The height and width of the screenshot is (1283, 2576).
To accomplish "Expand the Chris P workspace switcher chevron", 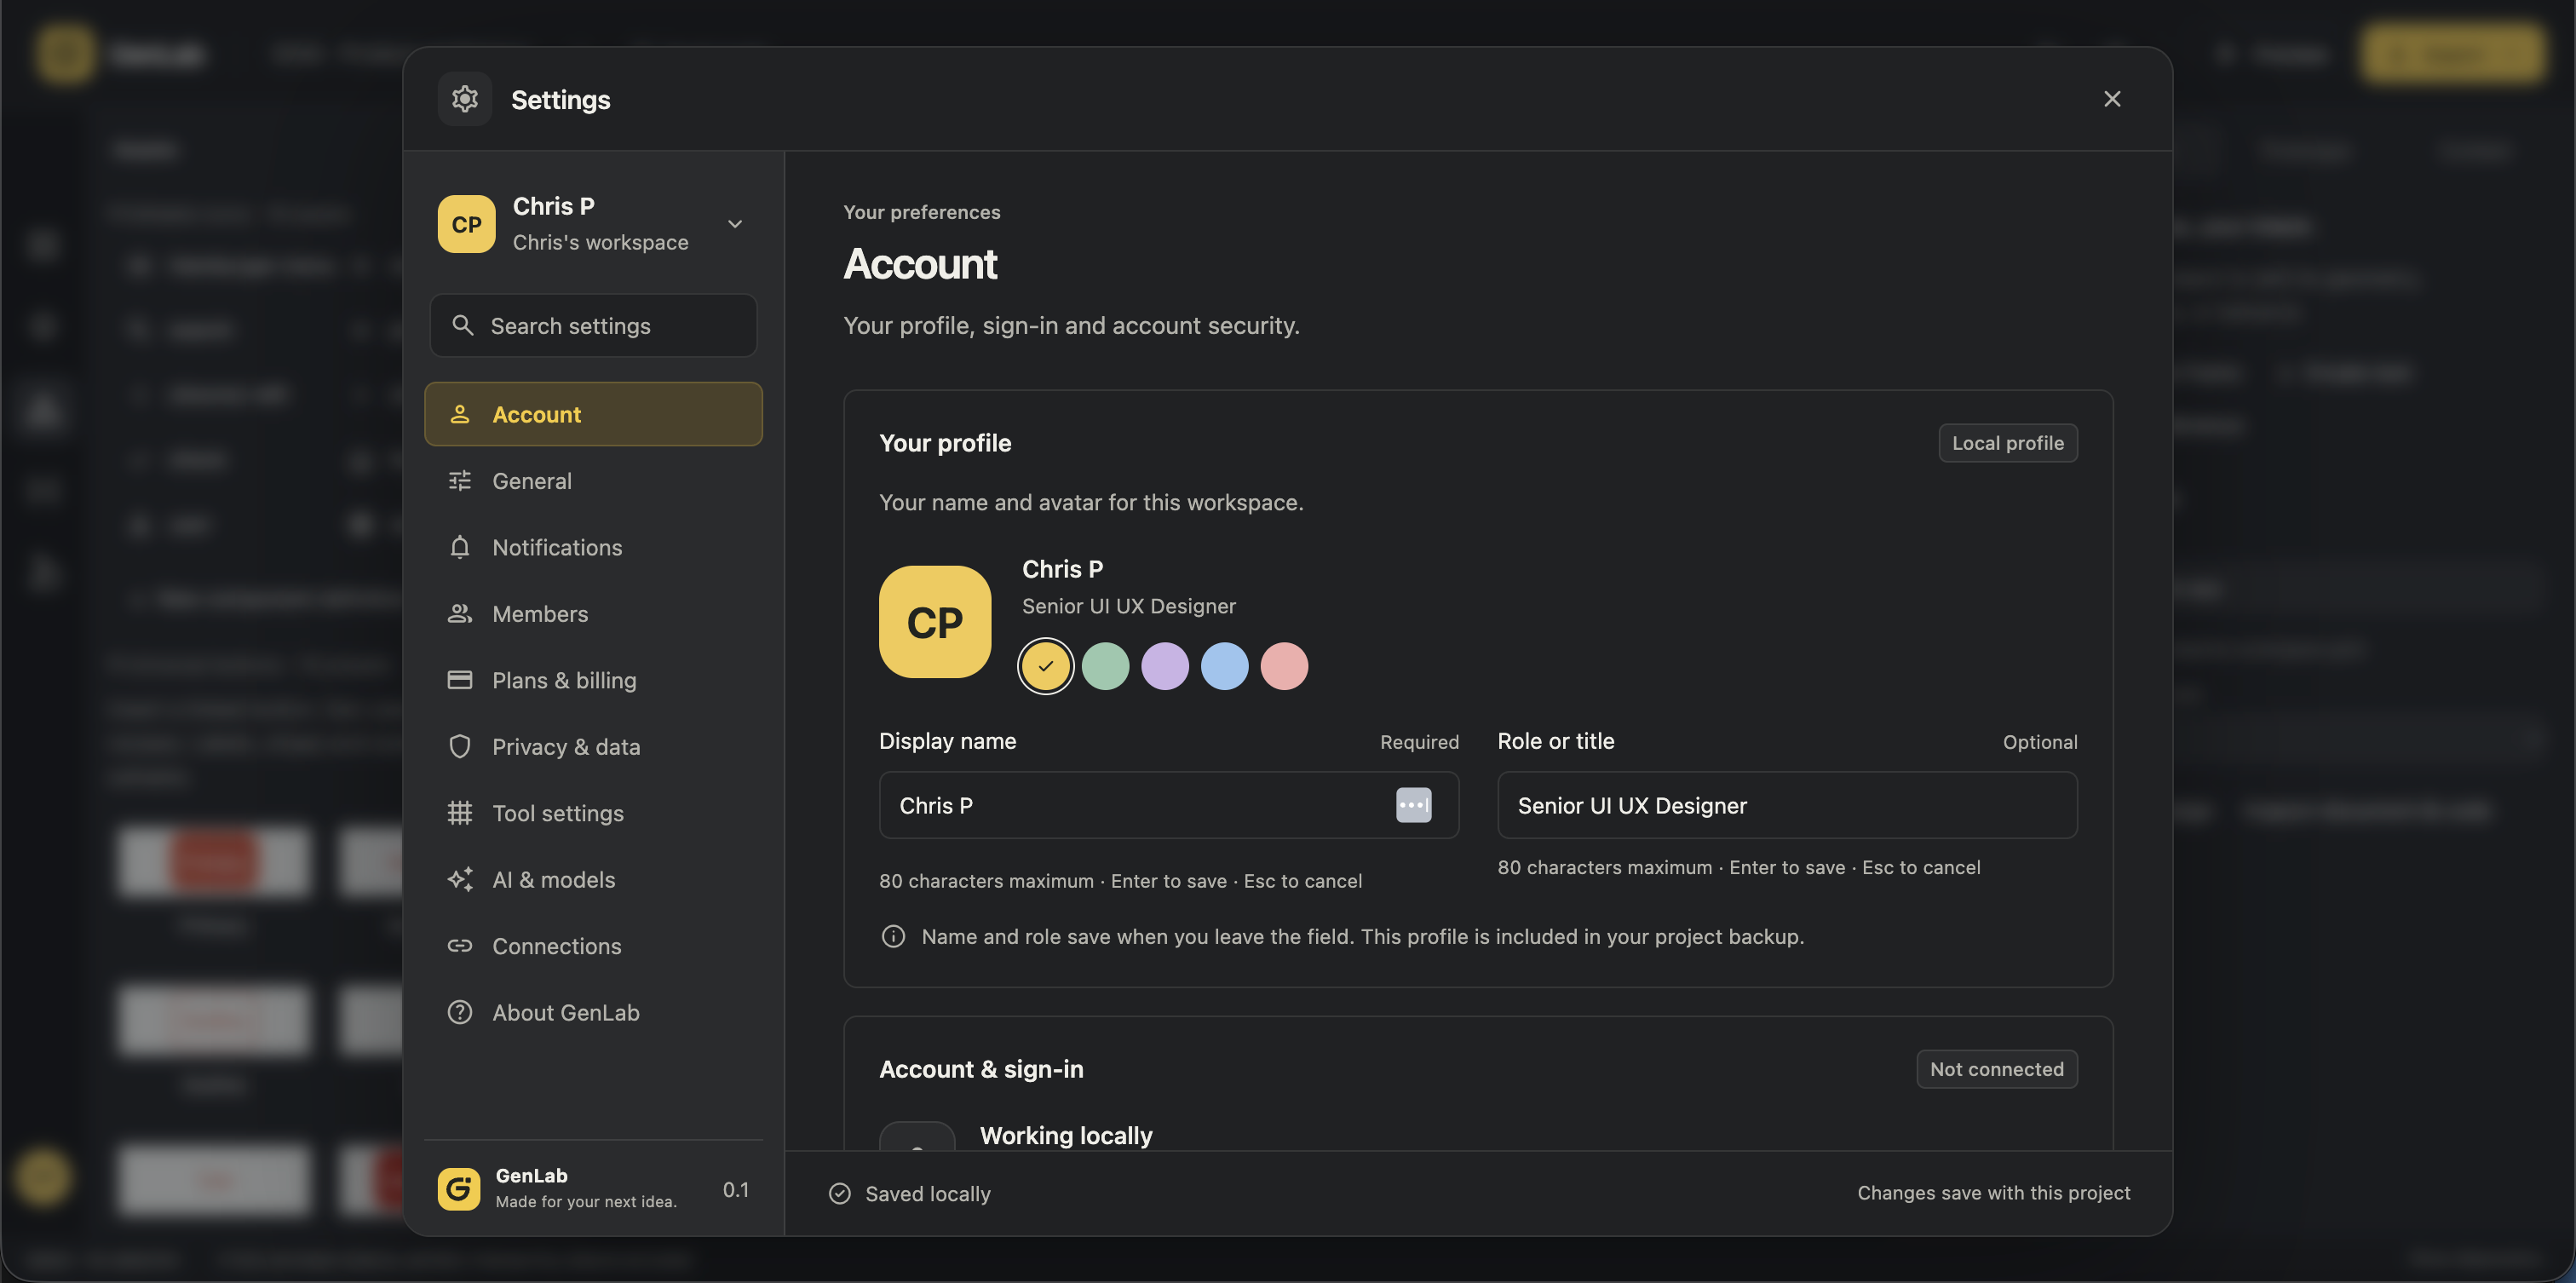I will click(x=735, y=224).
